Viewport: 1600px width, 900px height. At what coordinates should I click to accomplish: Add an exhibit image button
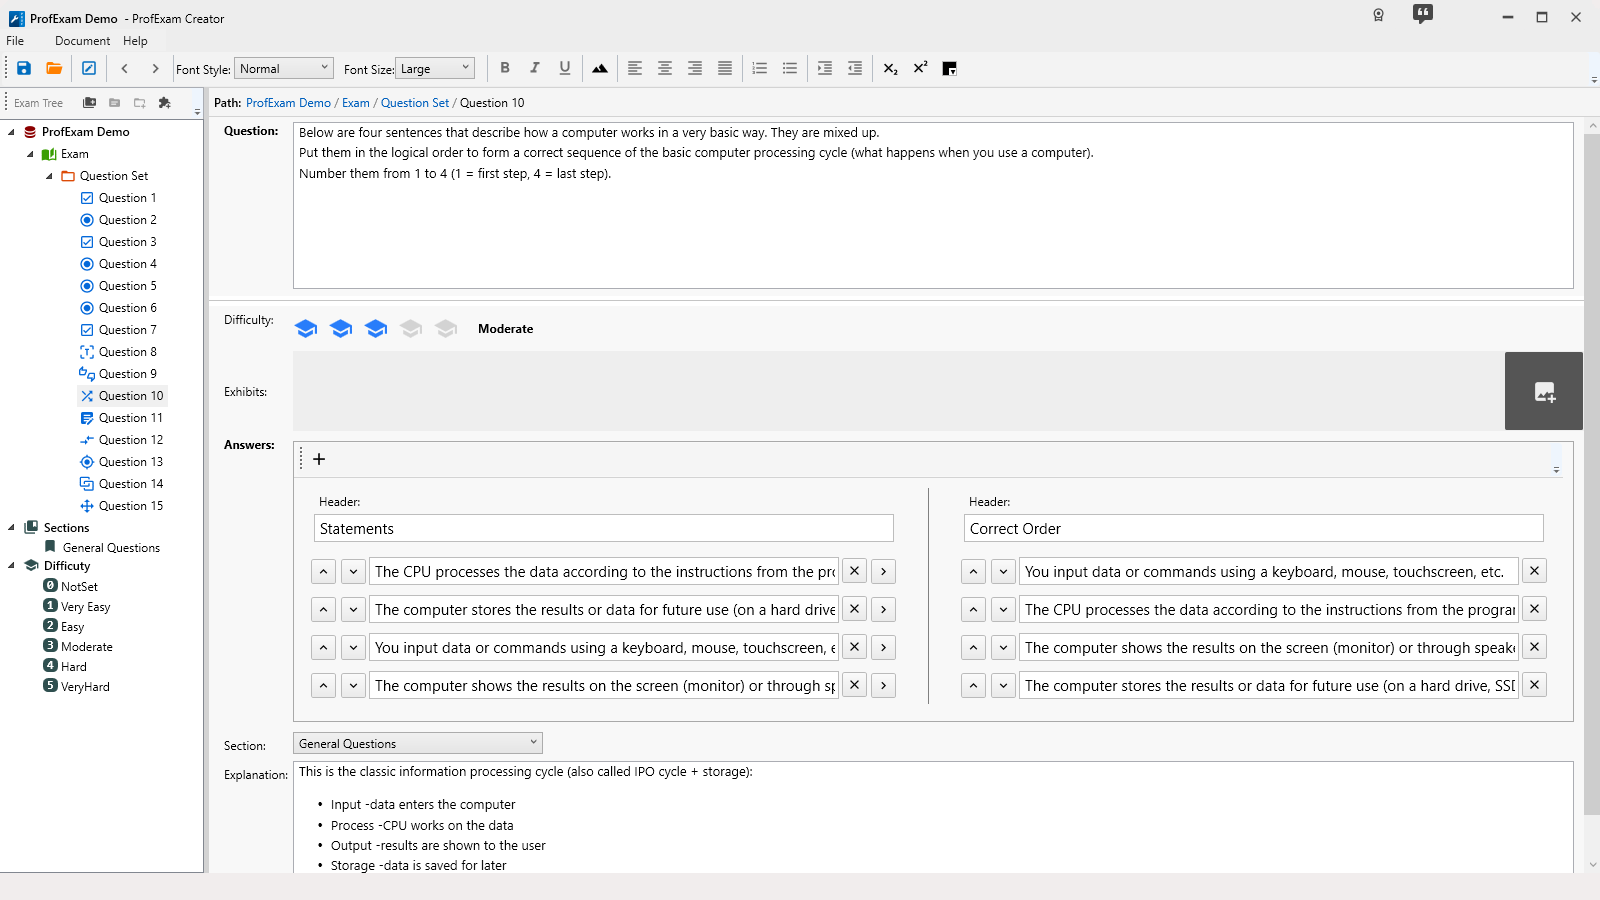pos(1543,391)
